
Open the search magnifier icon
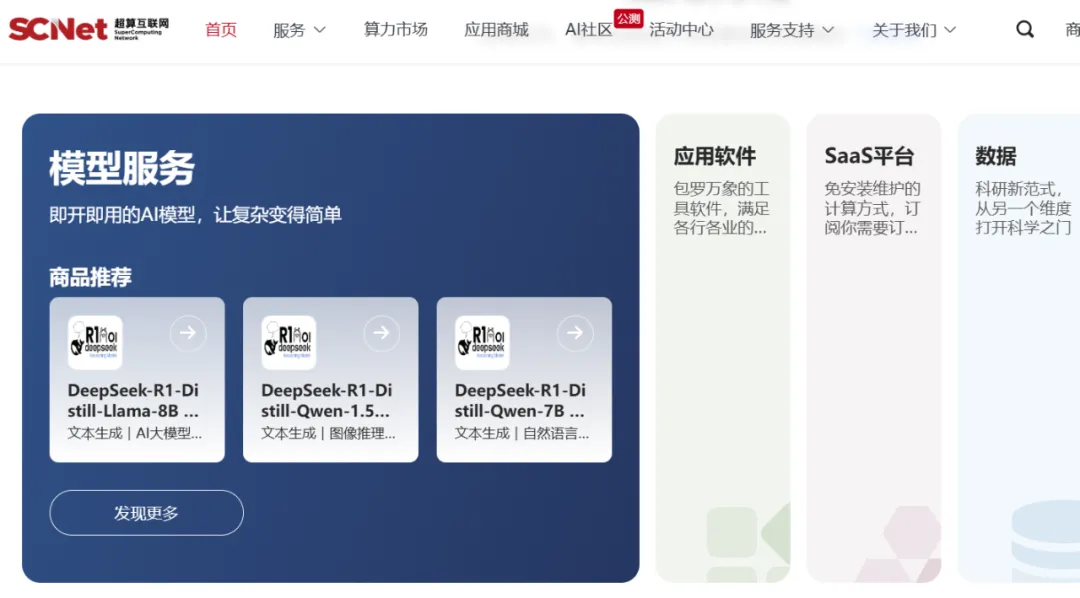pyautogui.click(x=1025, y=30)
